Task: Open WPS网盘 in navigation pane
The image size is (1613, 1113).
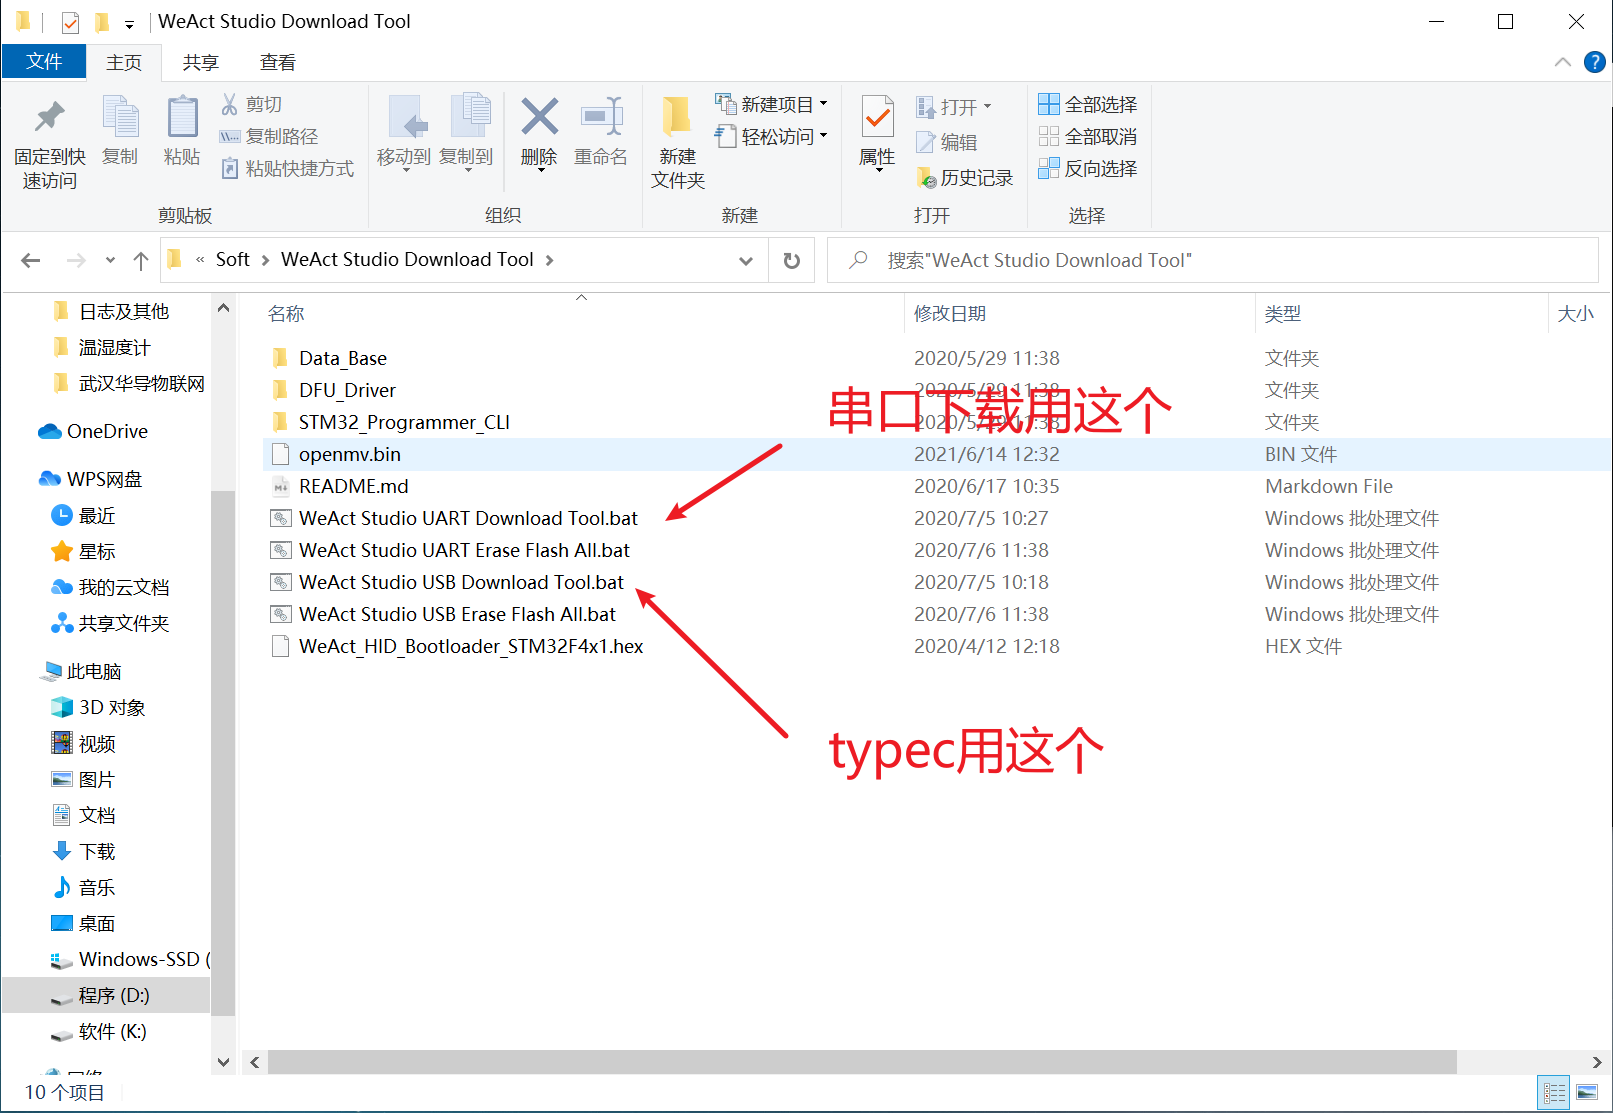Action: pos(105,479)
